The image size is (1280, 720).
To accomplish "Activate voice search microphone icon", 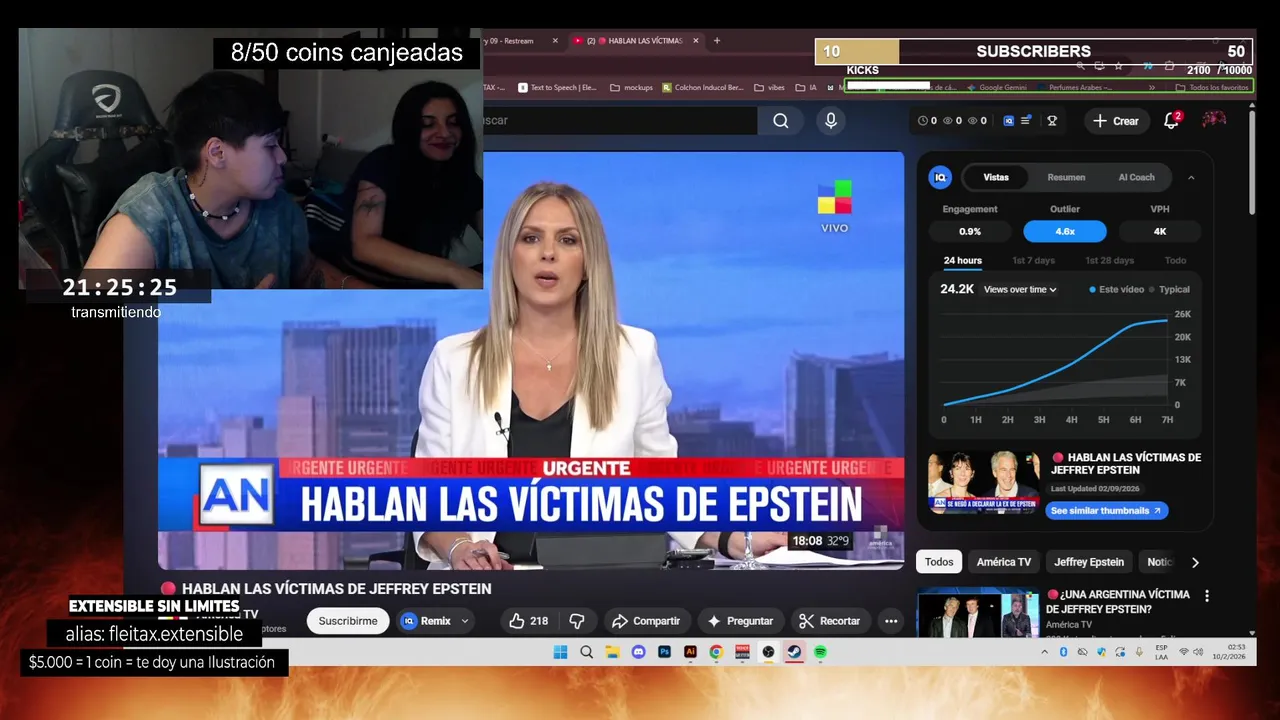I will pyautogui.click(x=830, y=121).
